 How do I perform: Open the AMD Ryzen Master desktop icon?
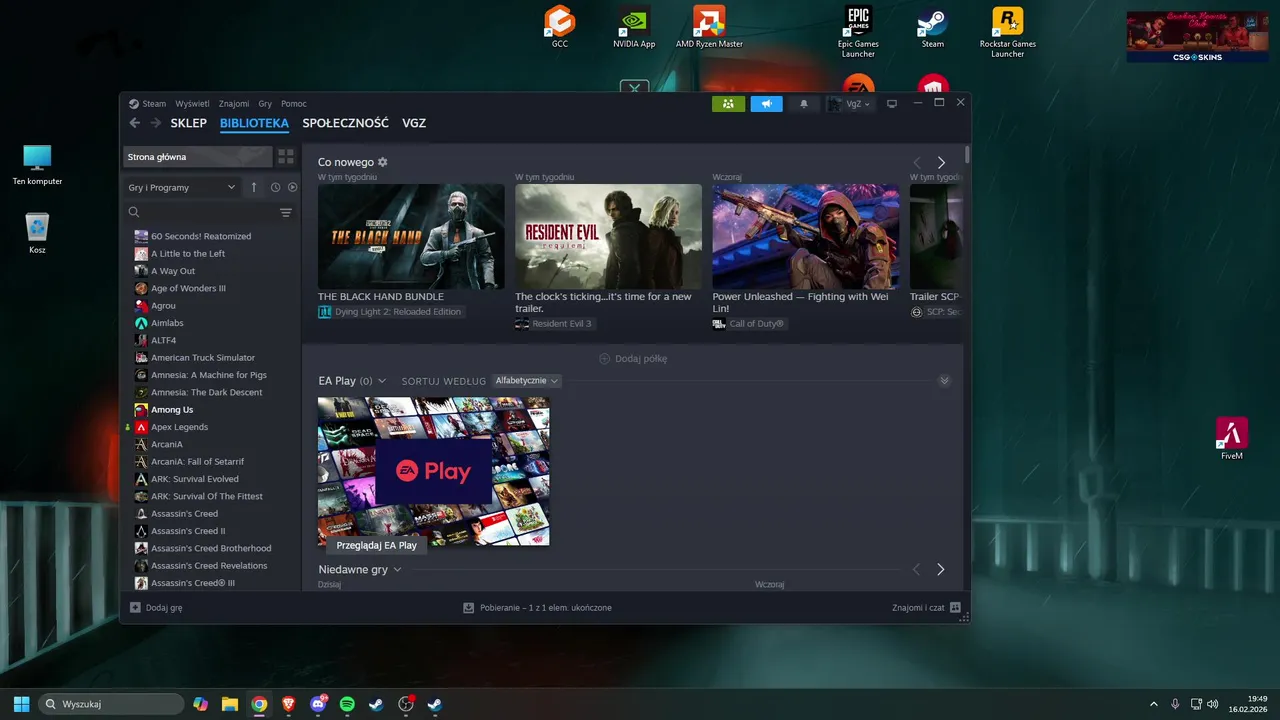coord(709,28)
